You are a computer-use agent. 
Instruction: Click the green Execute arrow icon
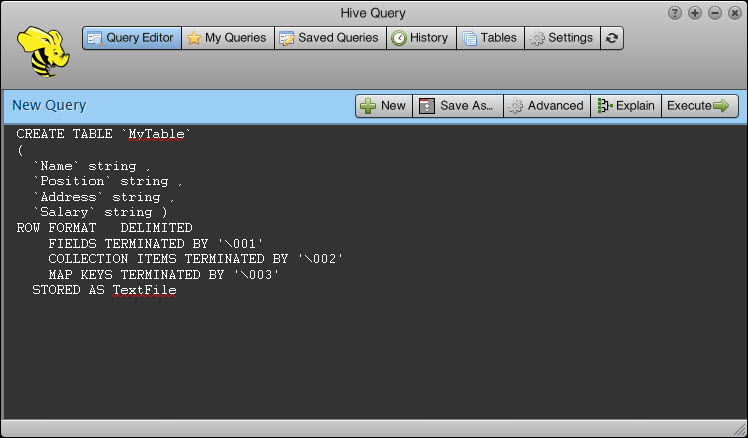coord(720,106)
